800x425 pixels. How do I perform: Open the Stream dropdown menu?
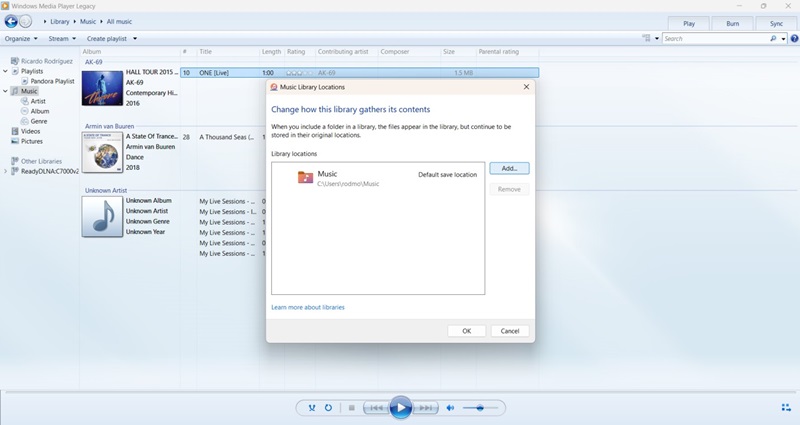pos(62,38)
